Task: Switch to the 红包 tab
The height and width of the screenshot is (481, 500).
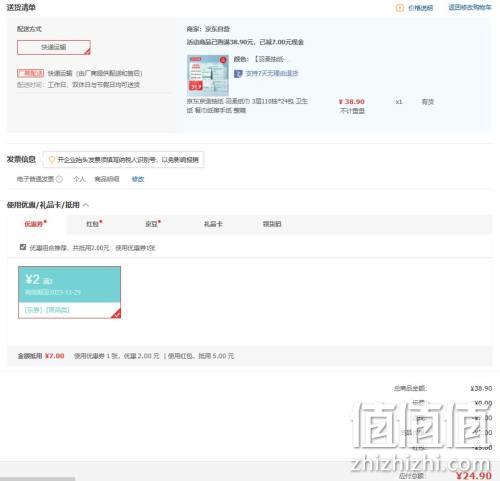Action: click(94, 224)
